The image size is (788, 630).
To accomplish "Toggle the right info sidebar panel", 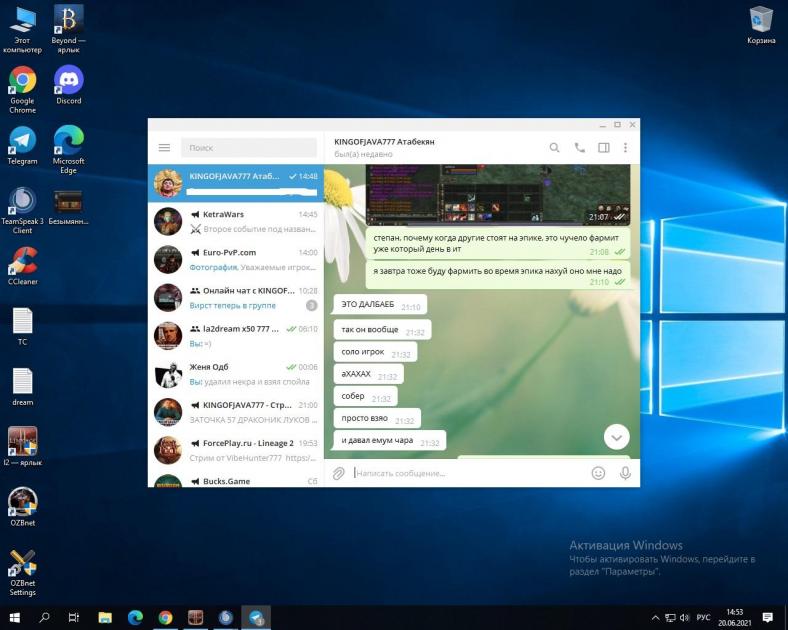I will (603, 148).
